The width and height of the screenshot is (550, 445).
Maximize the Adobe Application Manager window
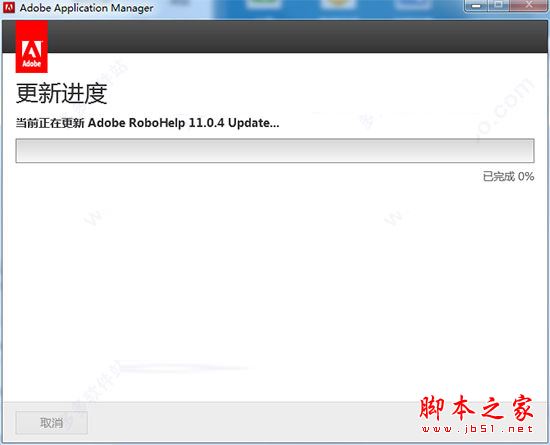pyautogui.click(x=498, y=6)
